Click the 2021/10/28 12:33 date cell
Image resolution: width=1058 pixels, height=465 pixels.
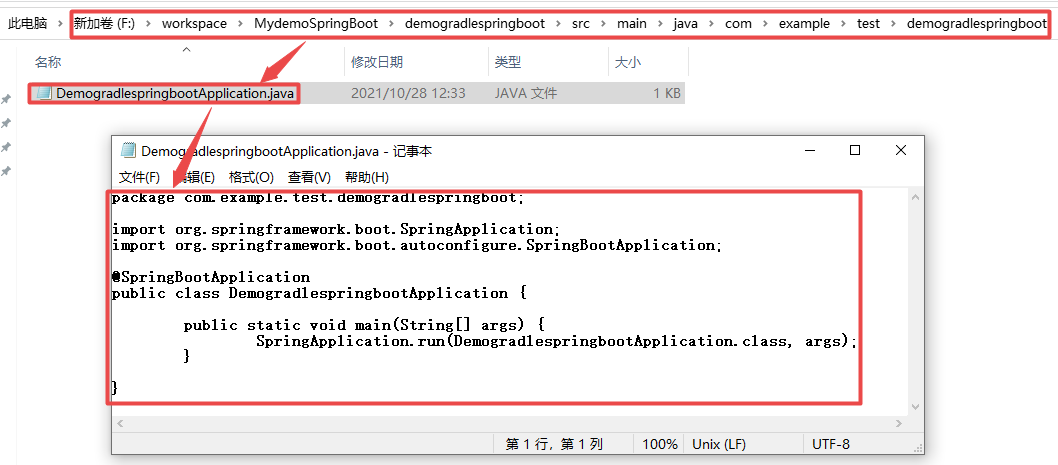click(x=408, y=93)
